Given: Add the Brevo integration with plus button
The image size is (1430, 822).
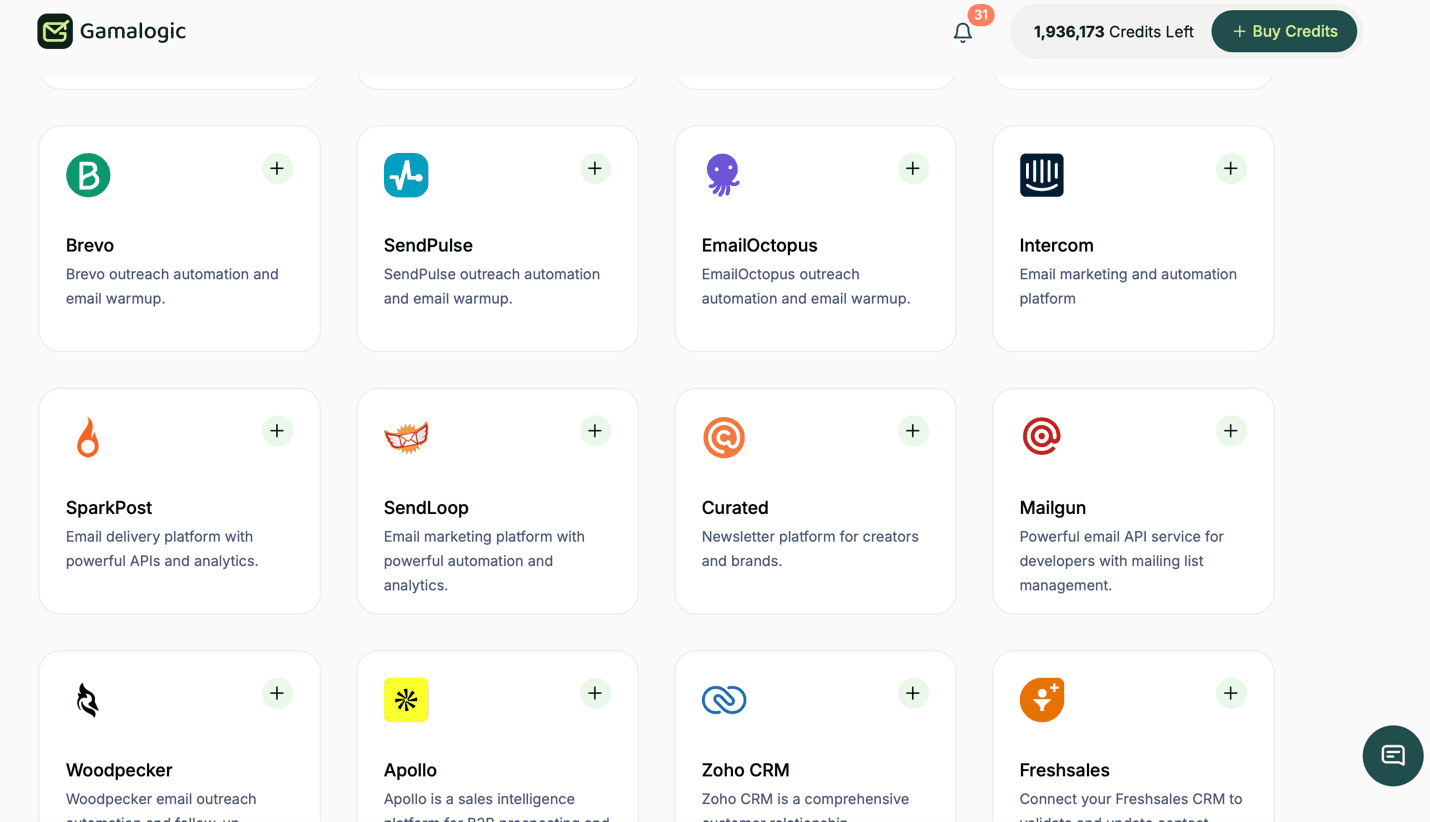Looking at the screenshot, I should [277, 168].
